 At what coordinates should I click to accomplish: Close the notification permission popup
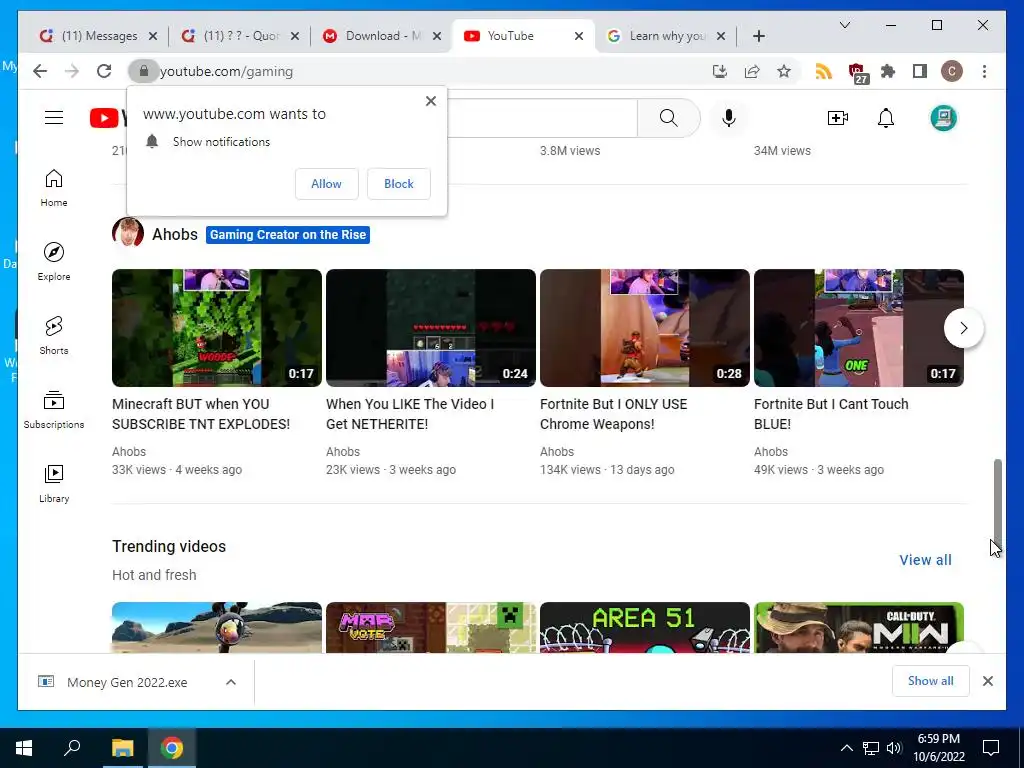[430, 101]
